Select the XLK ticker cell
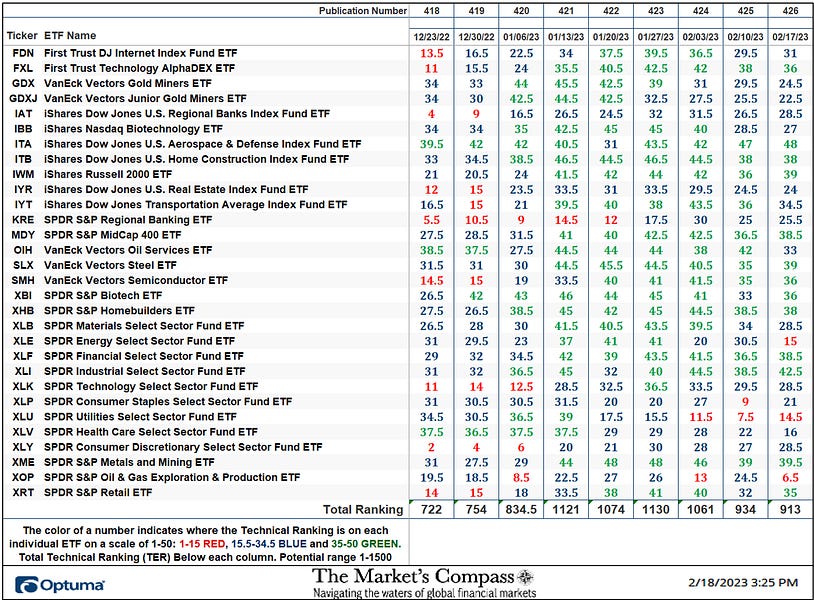Viewport: 814px width, 600px height. pyautogui.click(x=23, y=386)
